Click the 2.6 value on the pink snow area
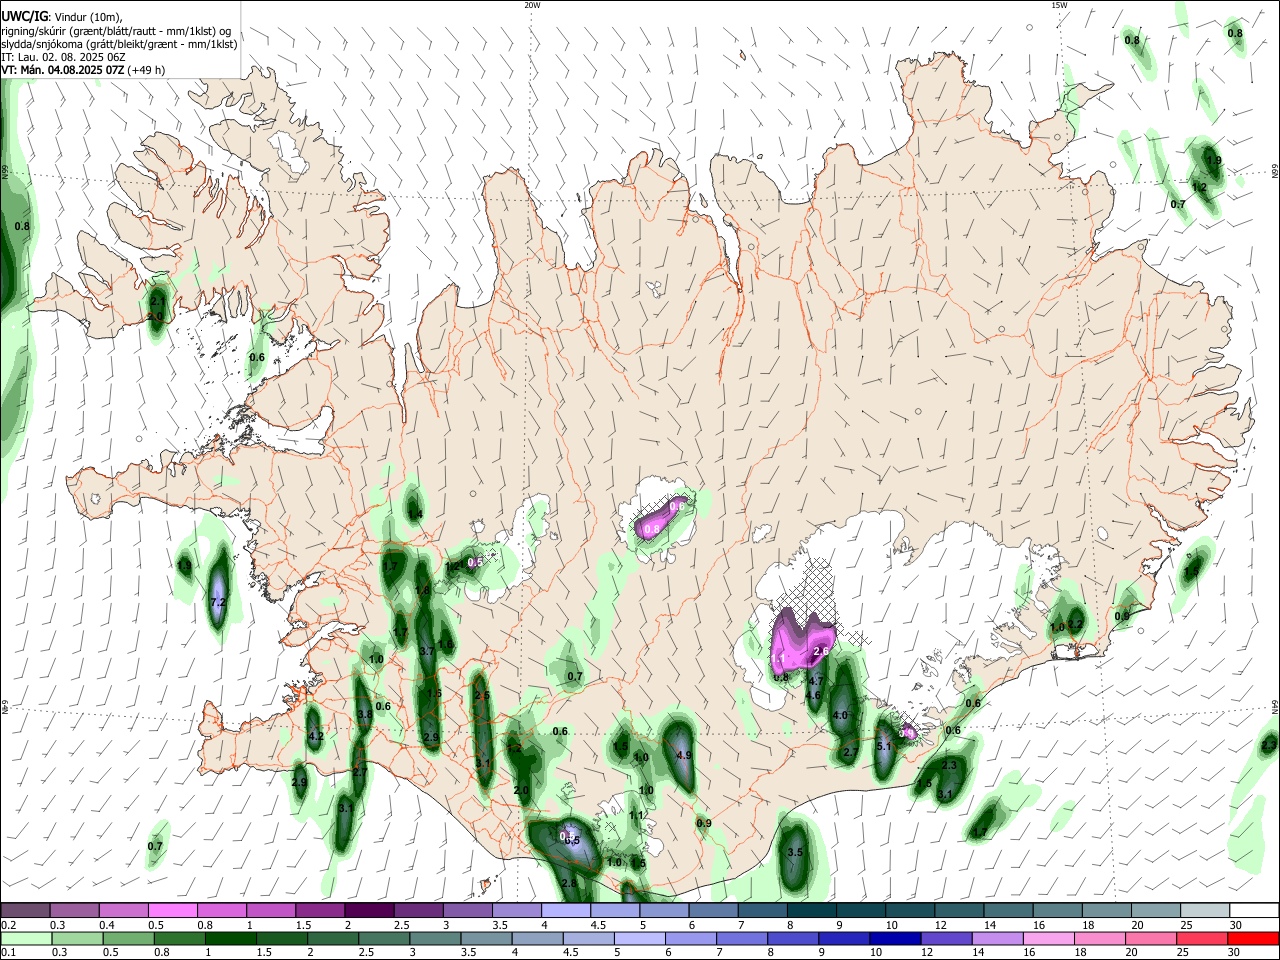 [822, 651]
